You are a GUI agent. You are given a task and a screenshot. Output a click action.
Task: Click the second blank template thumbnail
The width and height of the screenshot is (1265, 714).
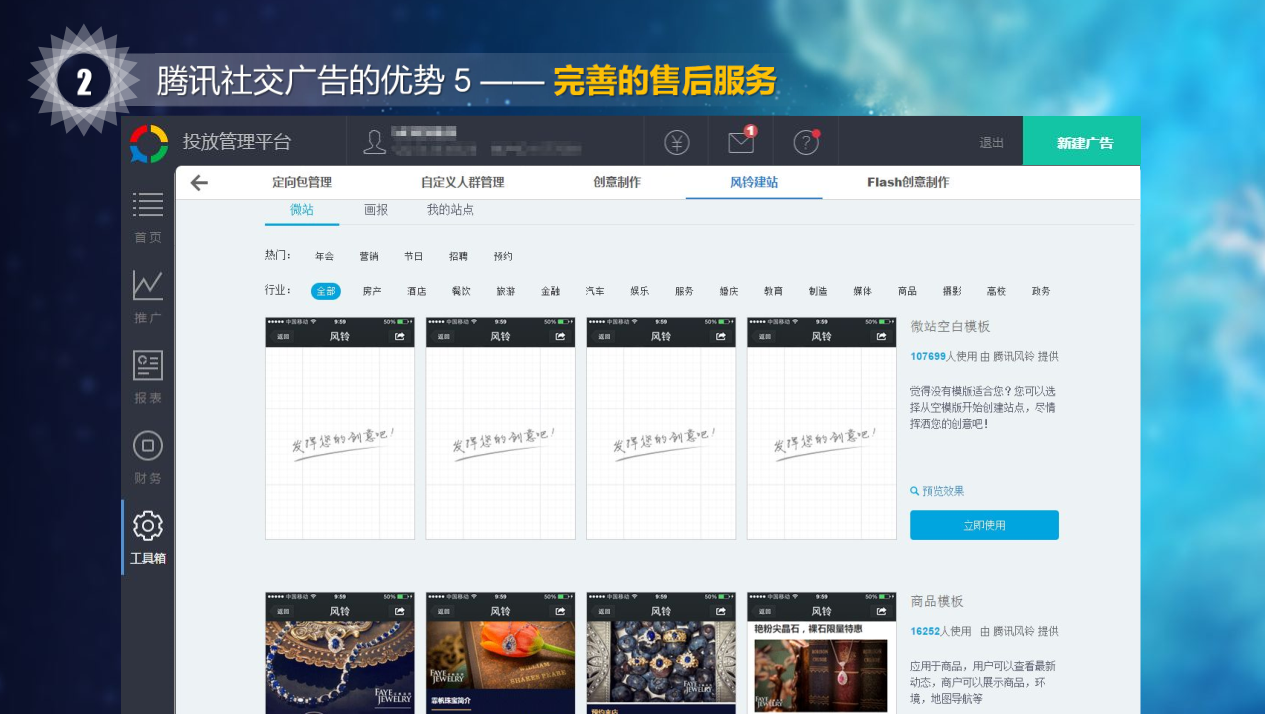point(500,428)
